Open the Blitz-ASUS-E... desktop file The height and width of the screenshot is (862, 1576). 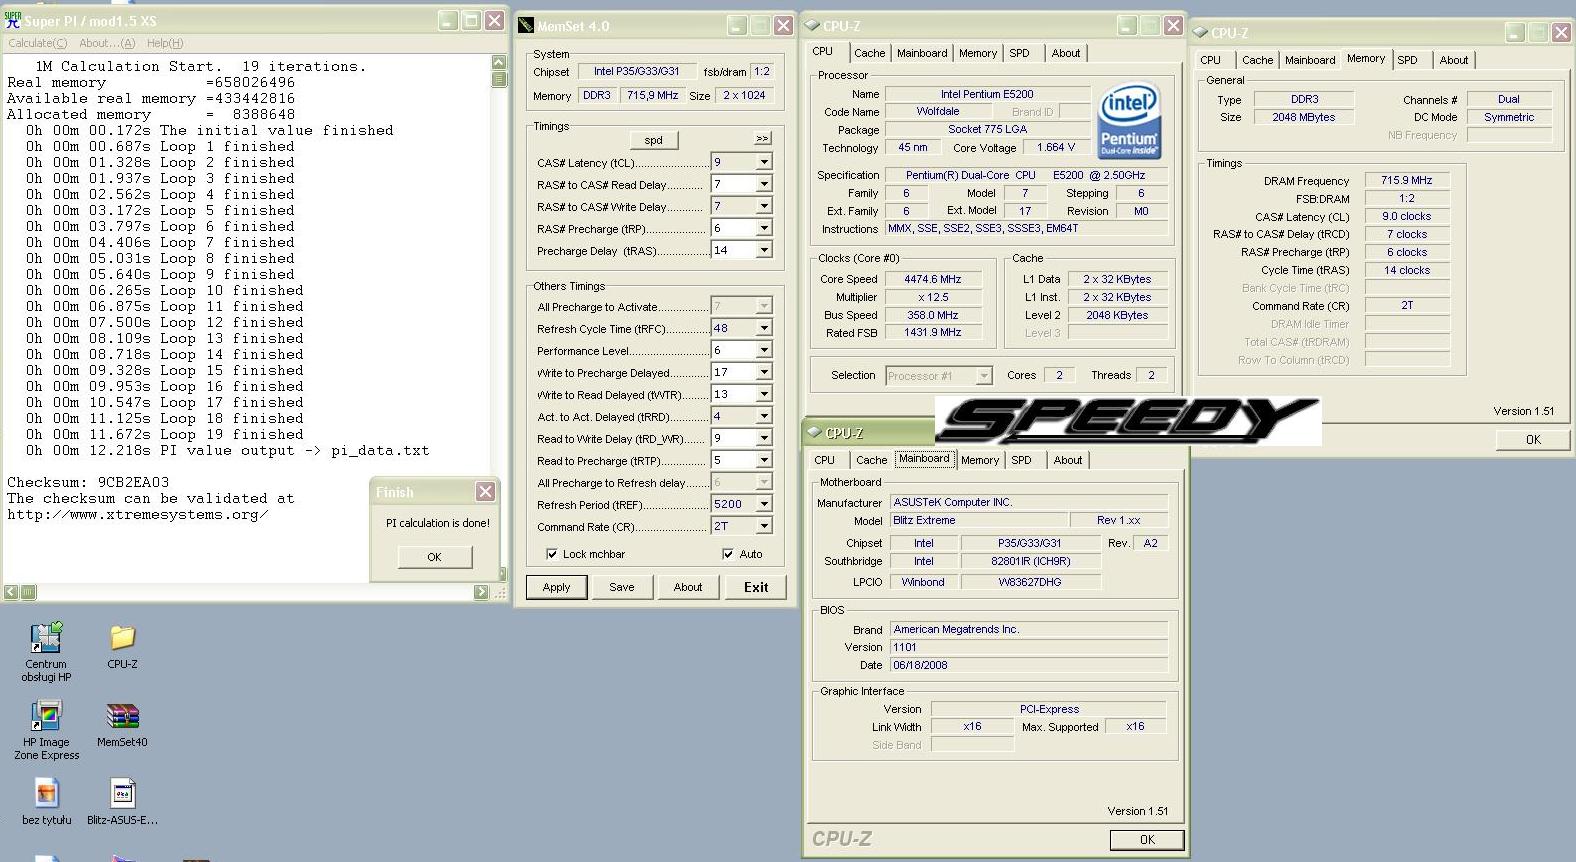(122, 803)
